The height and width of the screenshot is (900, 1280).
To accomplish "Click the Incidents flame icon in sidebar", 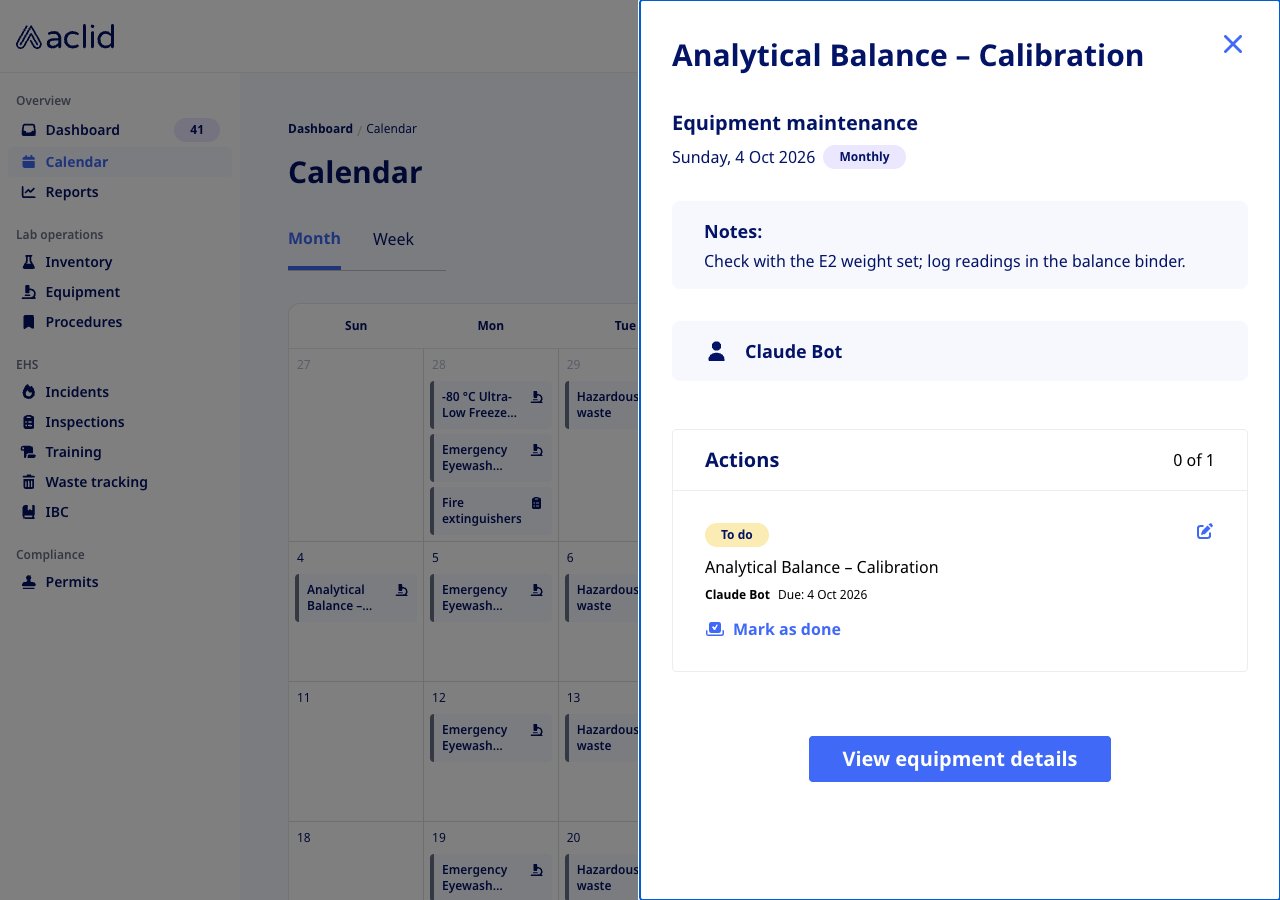I will [29, 392].
